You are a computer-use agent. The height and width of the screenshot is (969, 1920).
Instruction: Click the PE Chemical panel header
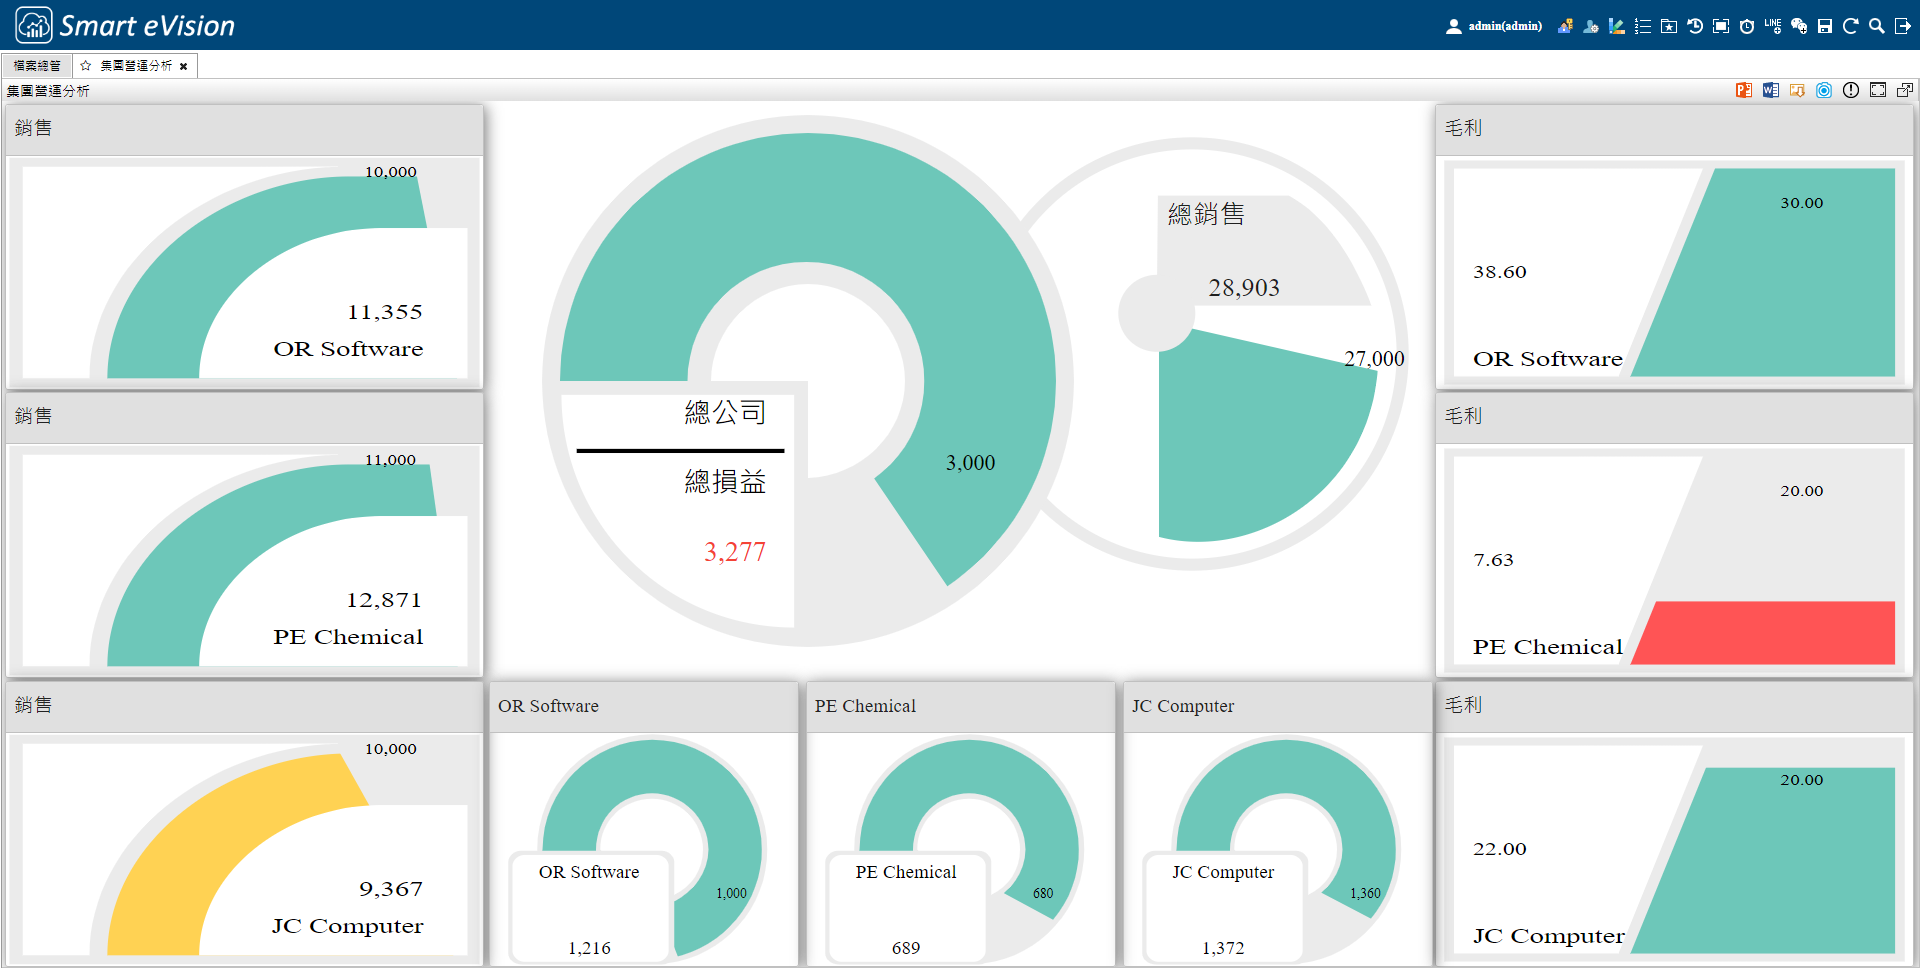click(x=961, y=706)
